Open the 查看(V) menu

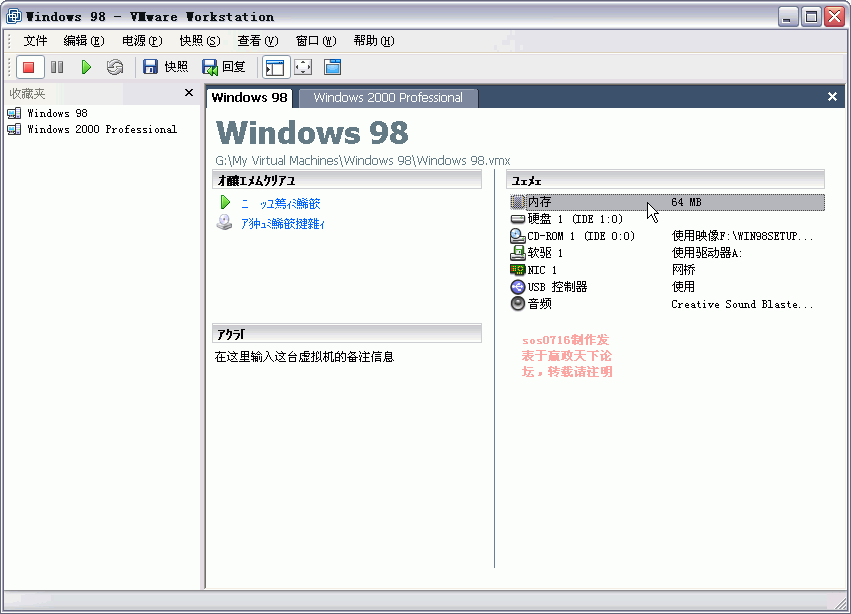(258, 41)
